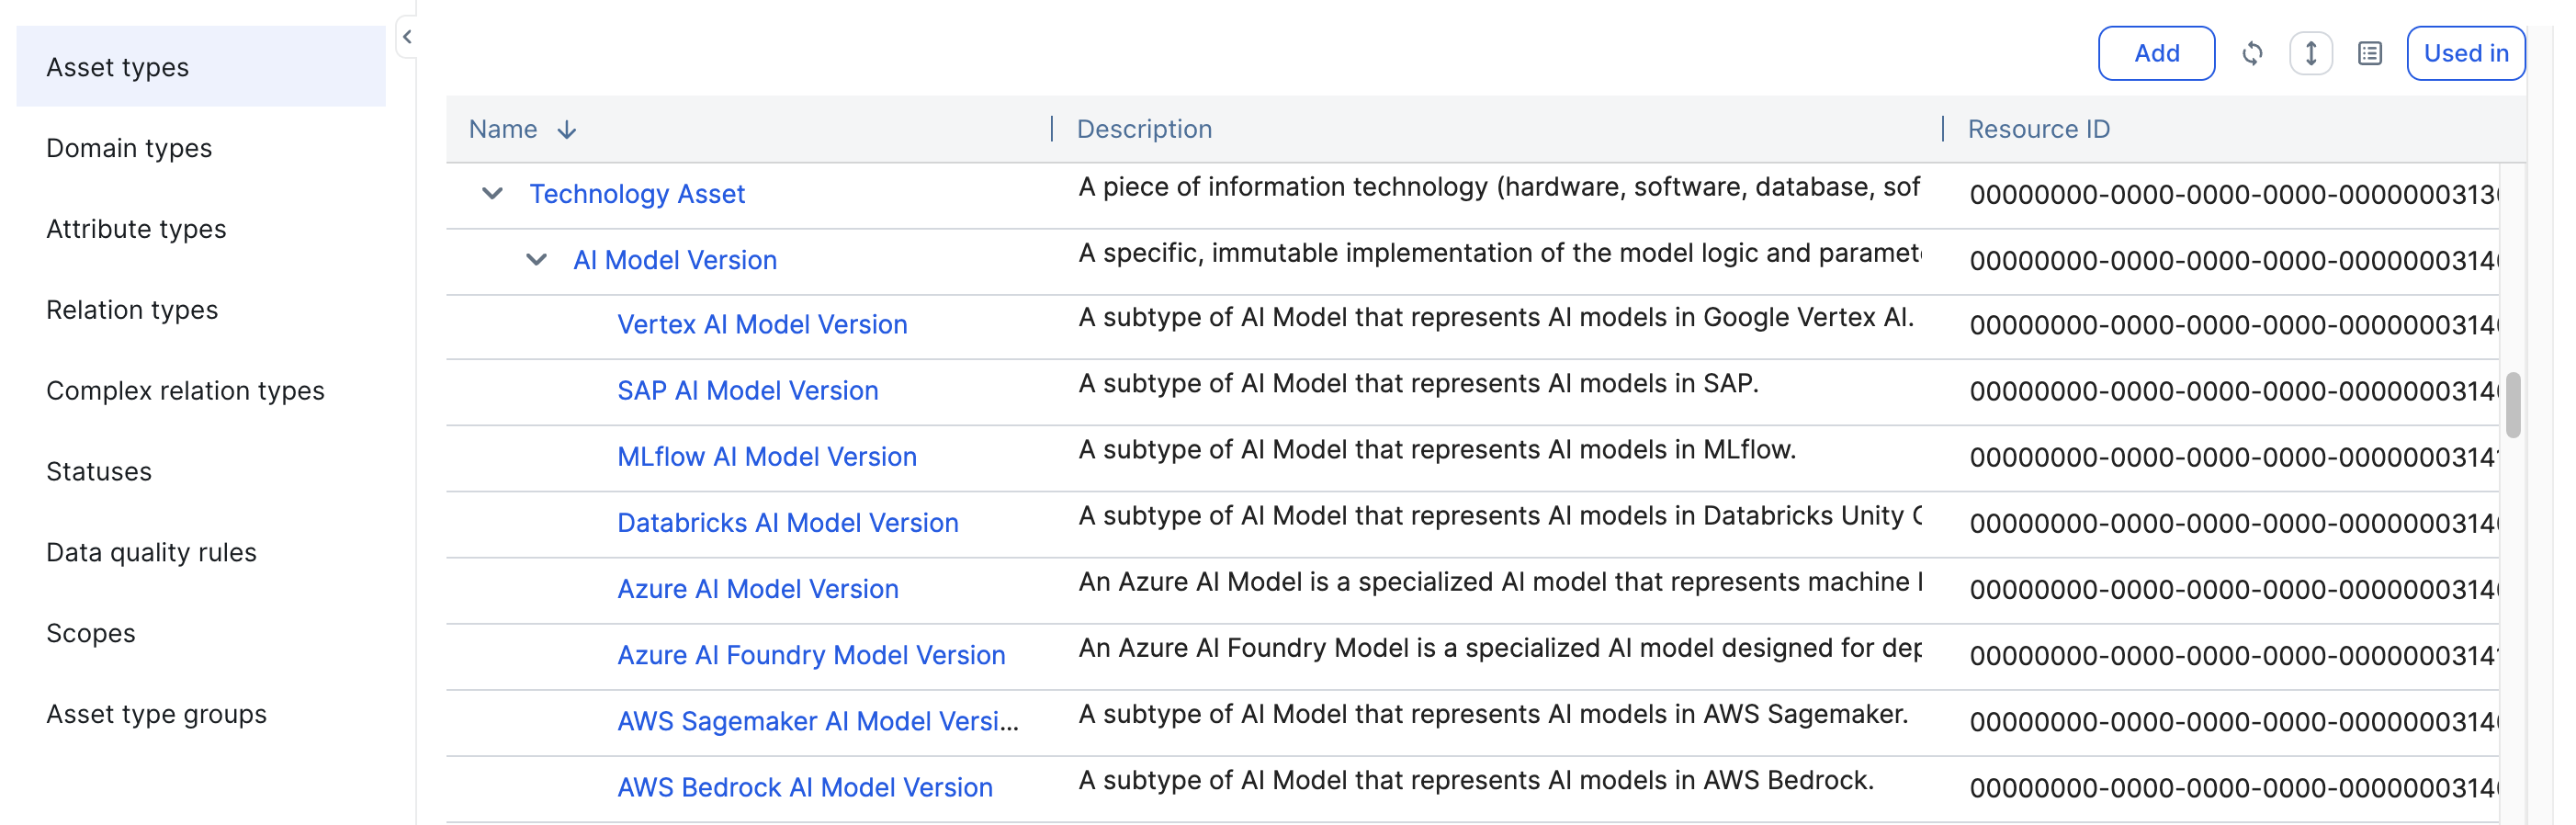Go to Relation types

pos(132,310)
